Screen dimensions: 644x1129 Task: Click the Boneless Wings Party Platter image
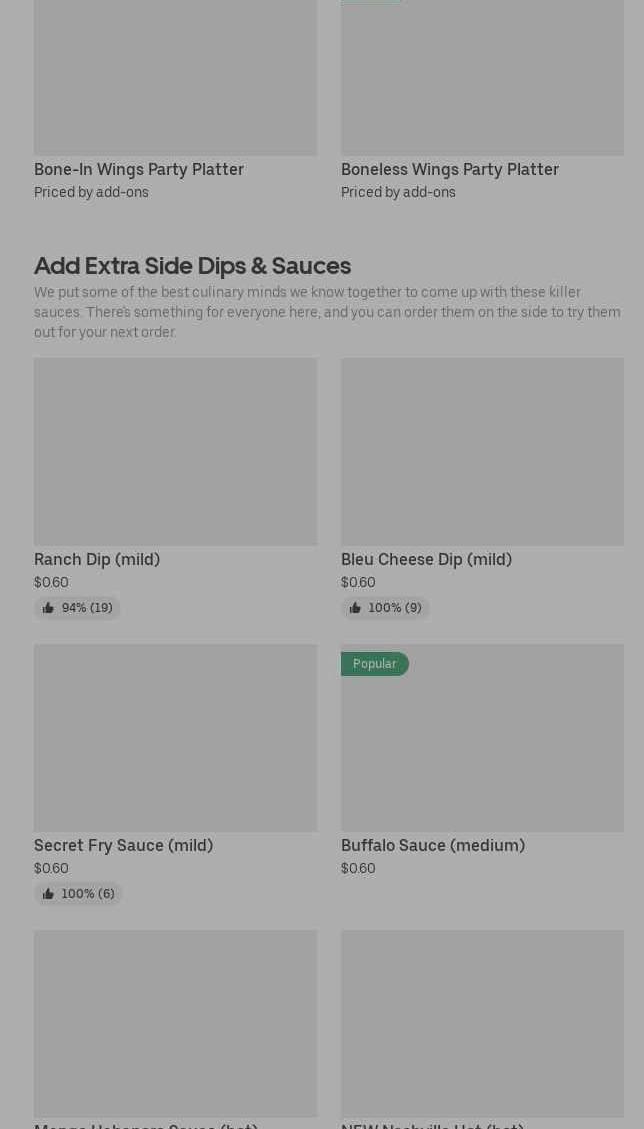(482, 77)
